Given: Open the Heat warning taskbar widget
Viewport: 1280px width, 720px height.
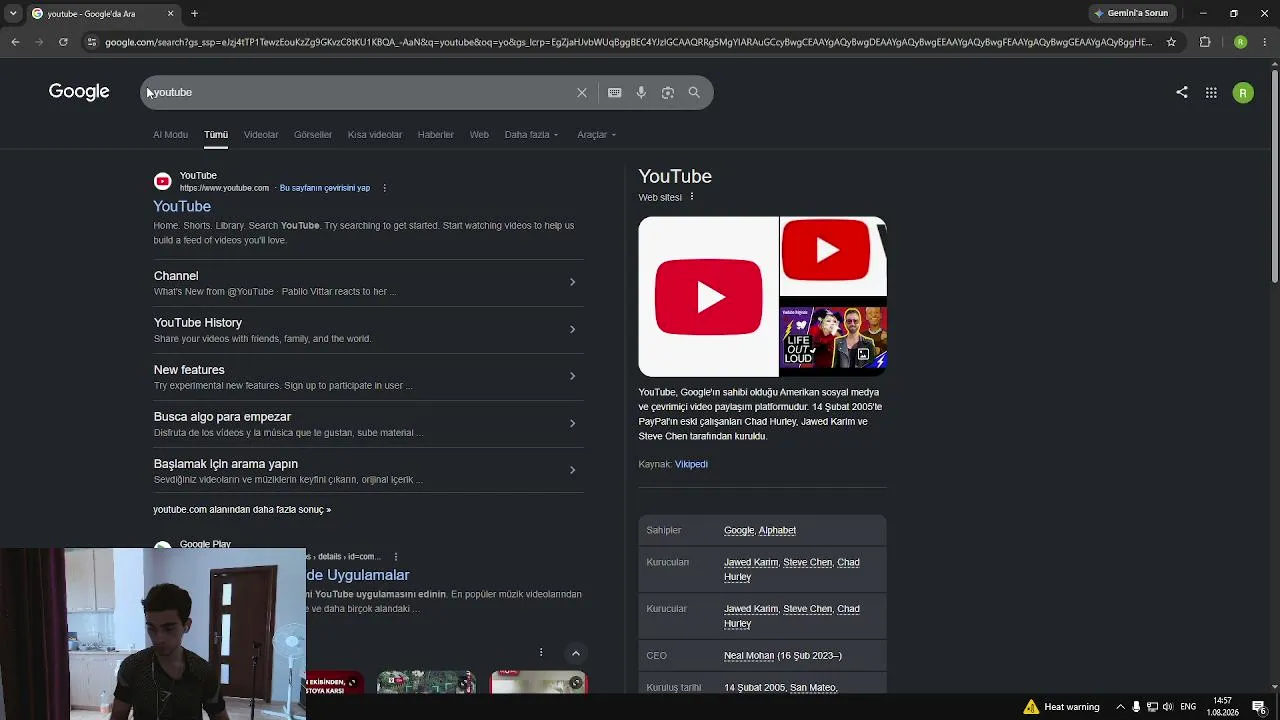Looking at the screenshot, I should pos(1061,707).
